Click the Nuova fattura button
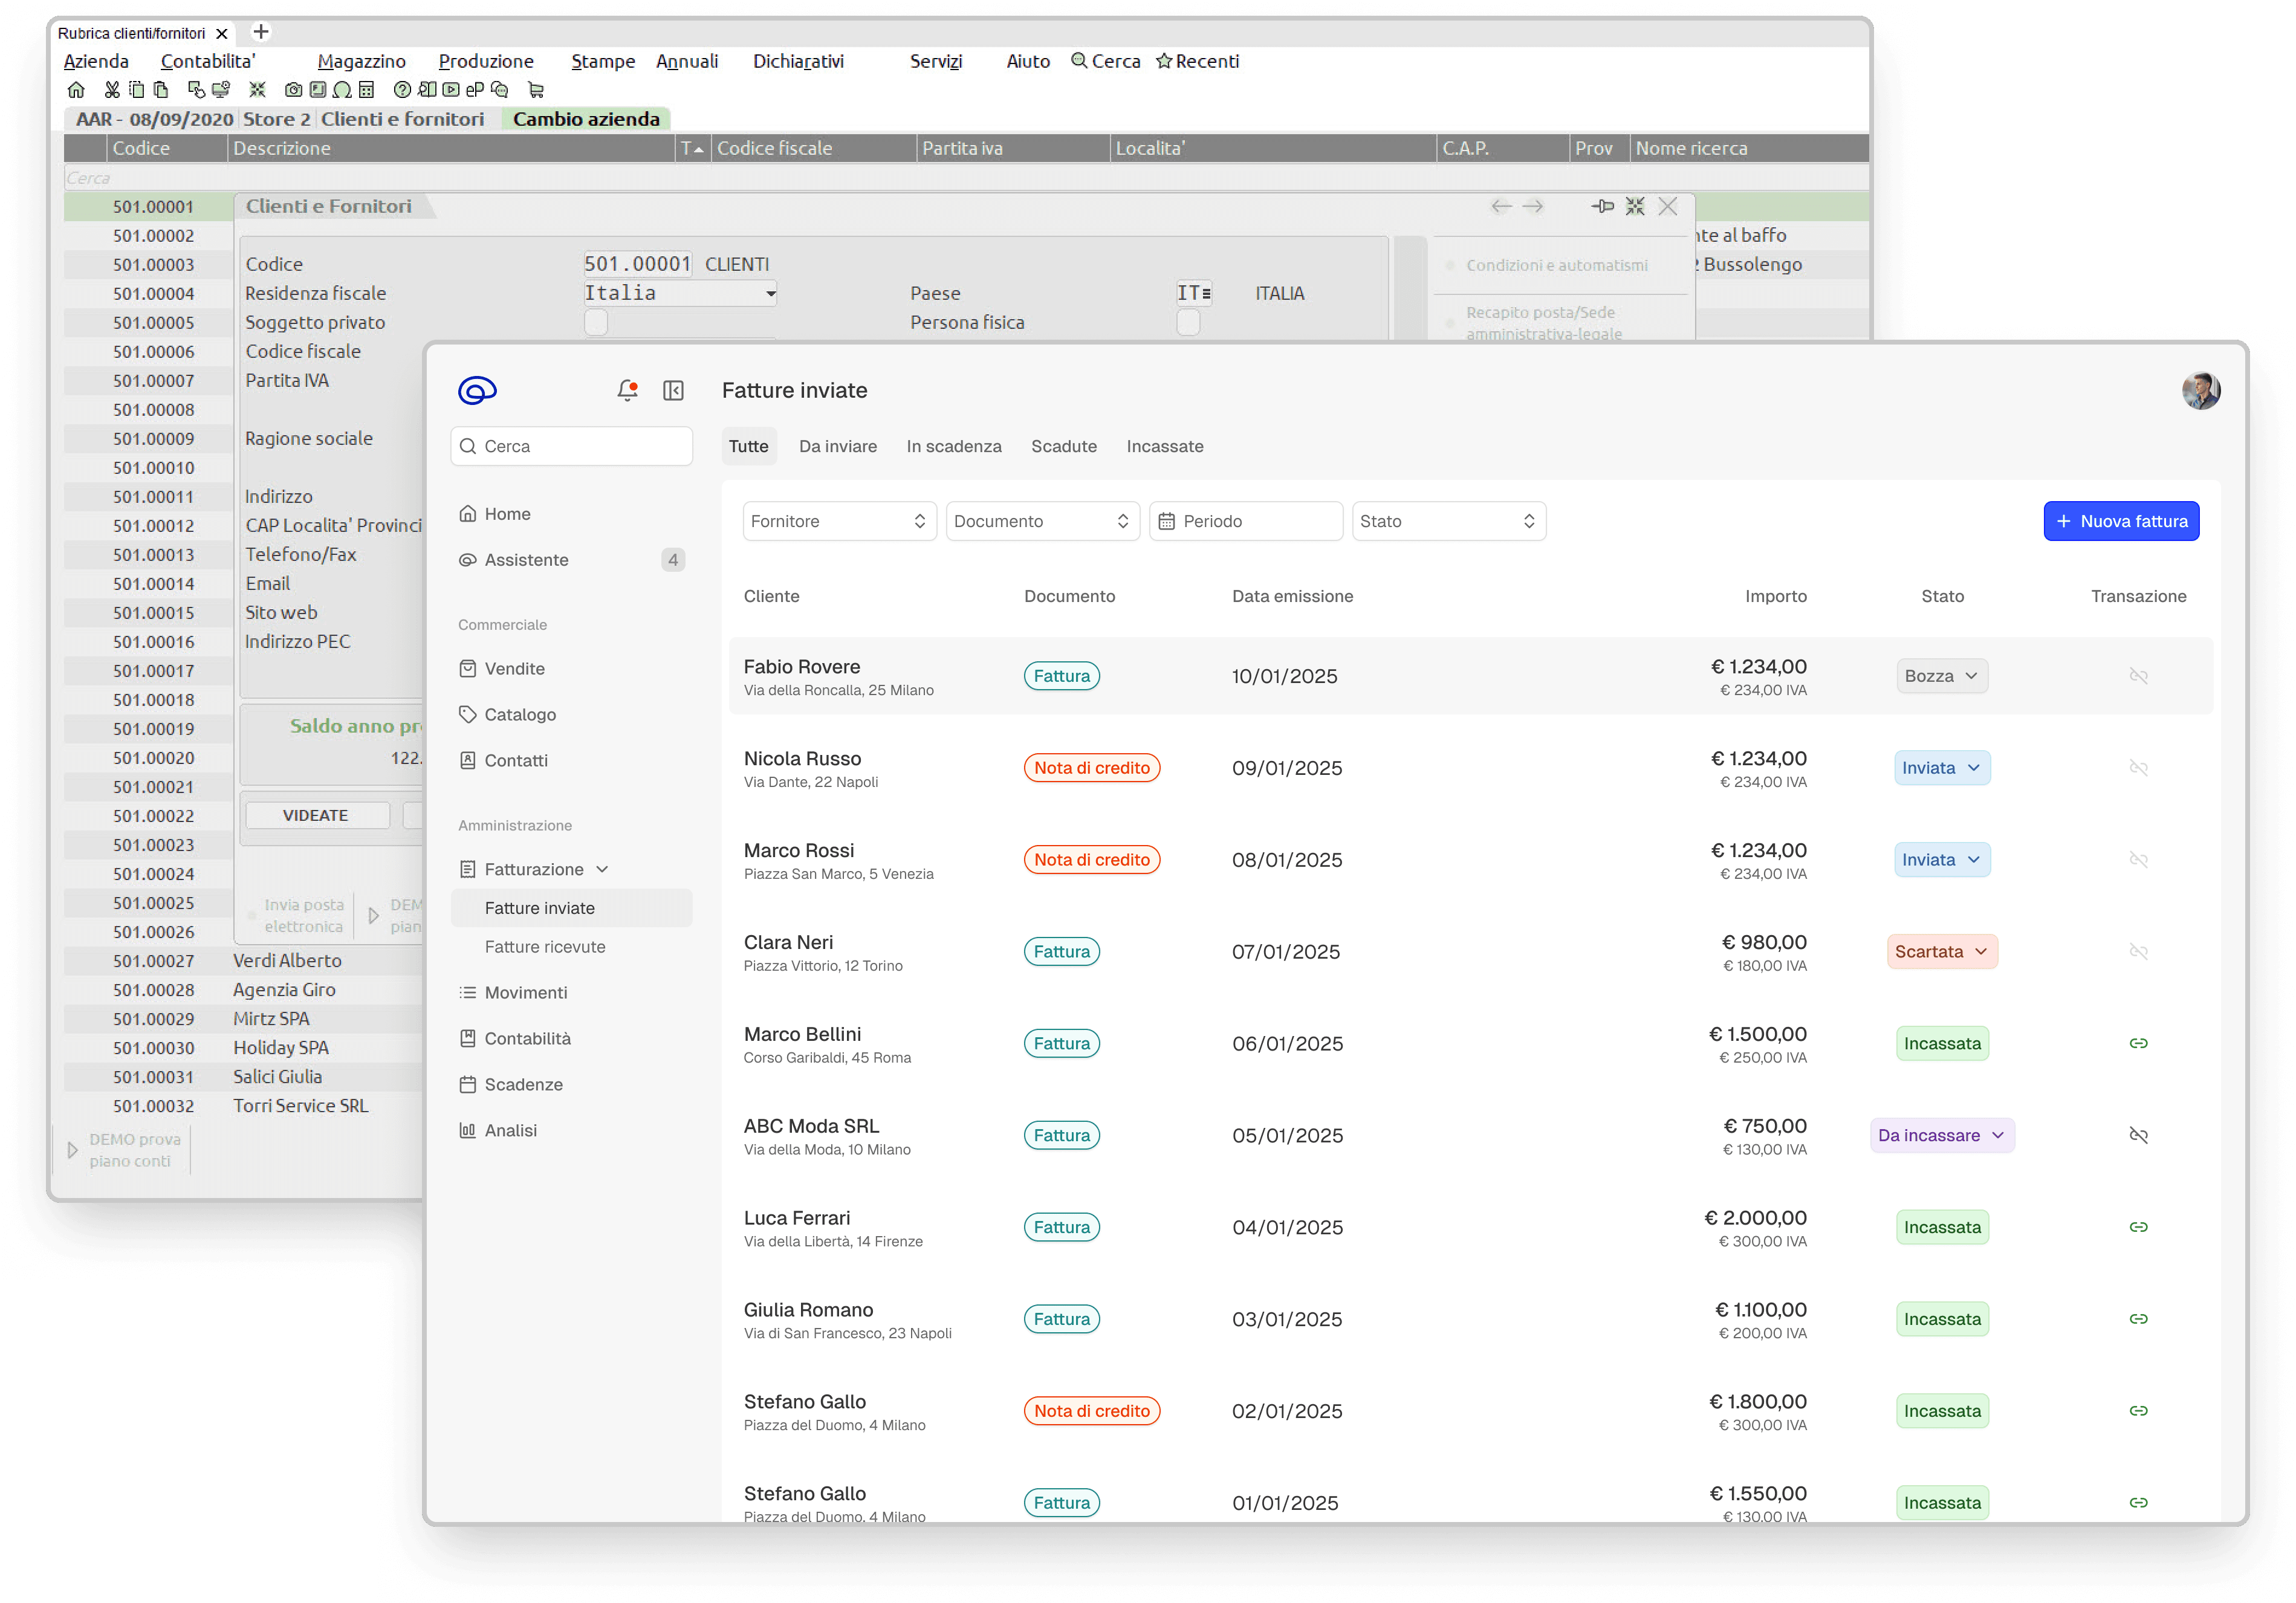The image size is (2296, 1603). pyautogui.click(x=2121, y=521)
